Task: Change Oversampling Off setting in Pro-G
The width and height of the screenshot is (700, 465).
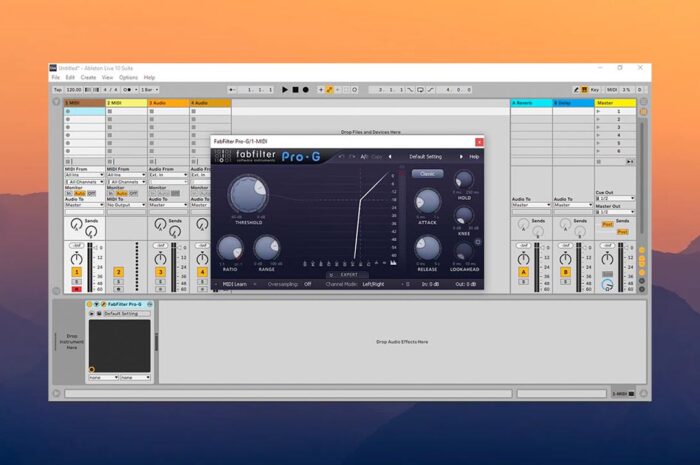Action: pos(308,284)
